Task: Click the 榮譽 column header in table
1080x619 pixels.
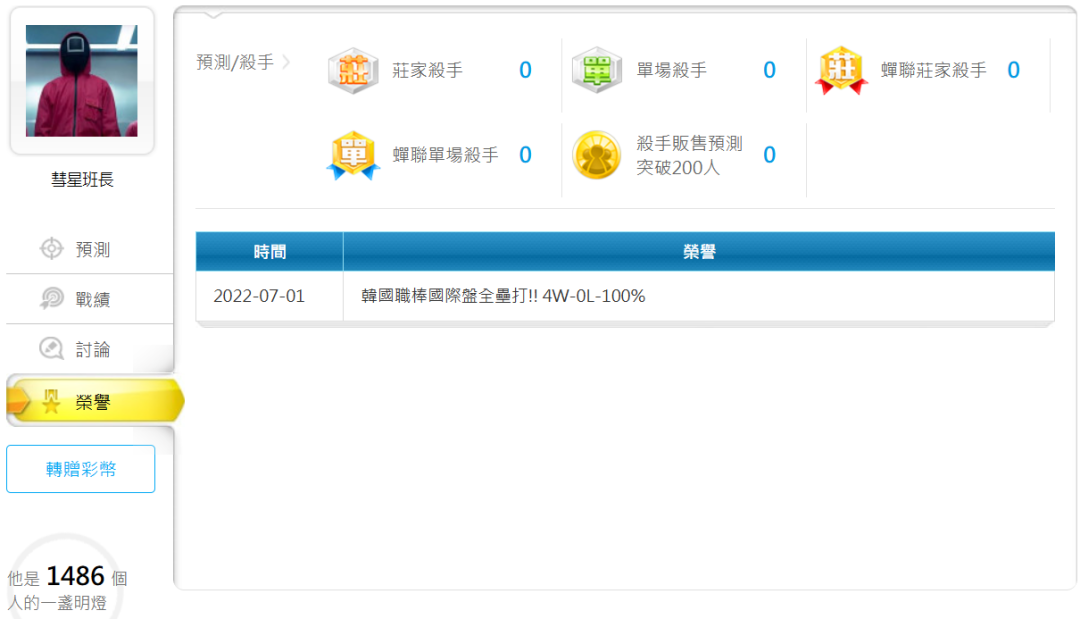Action: pyautogui.click(x=699, y=252)
